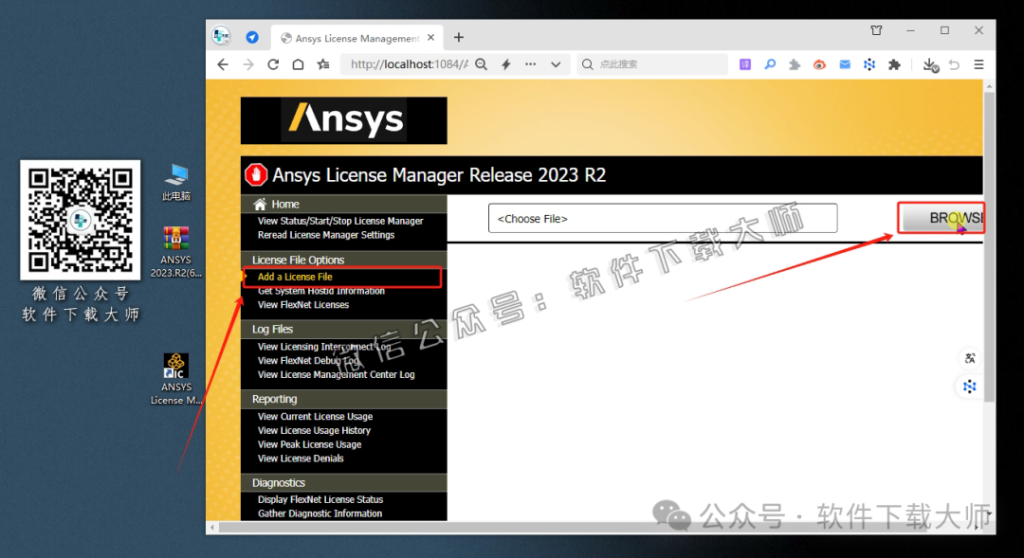Click the browser profile avatar icon

[x=221, y=36]
